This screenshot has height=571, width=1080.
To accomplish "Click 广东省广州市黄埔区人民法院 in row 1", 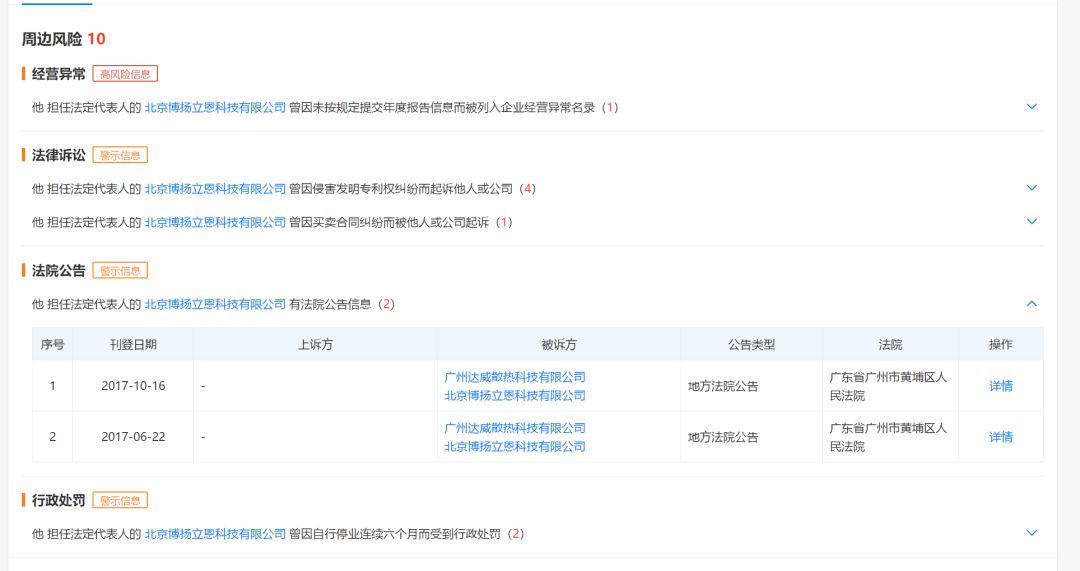I will click(888, 386).
